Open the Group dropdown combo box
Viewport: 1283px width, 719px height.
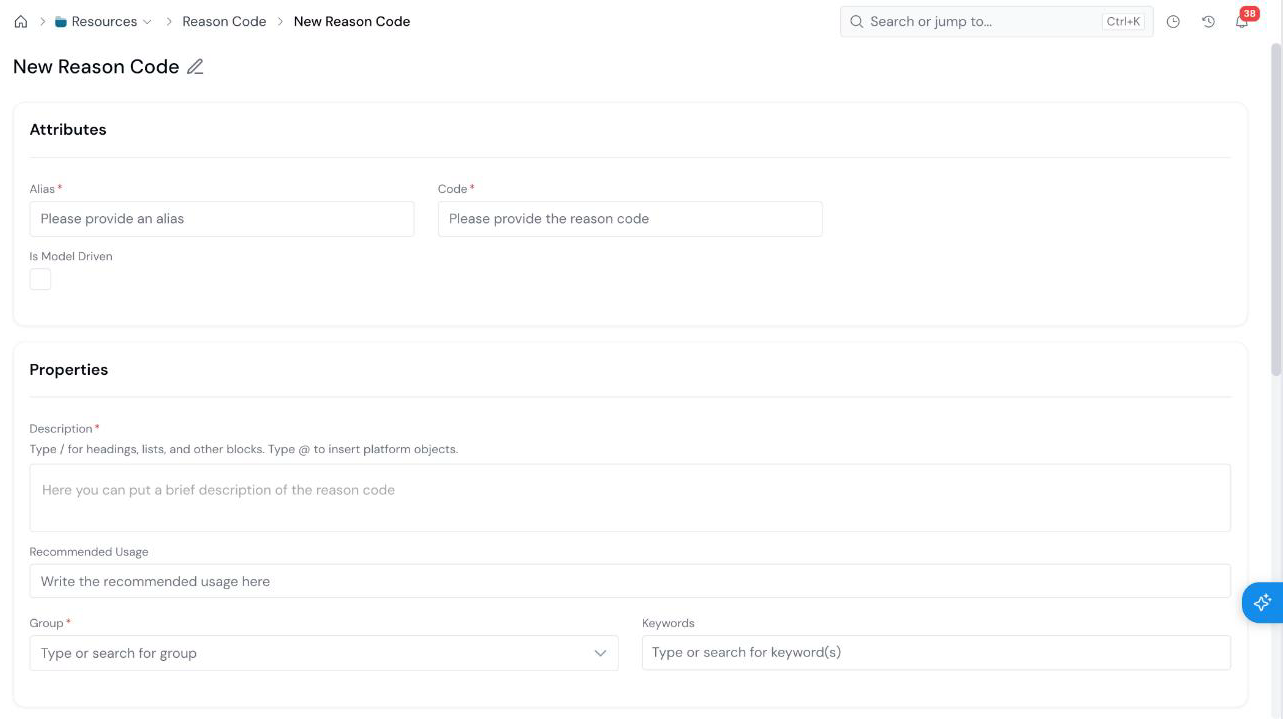[324, 653]
